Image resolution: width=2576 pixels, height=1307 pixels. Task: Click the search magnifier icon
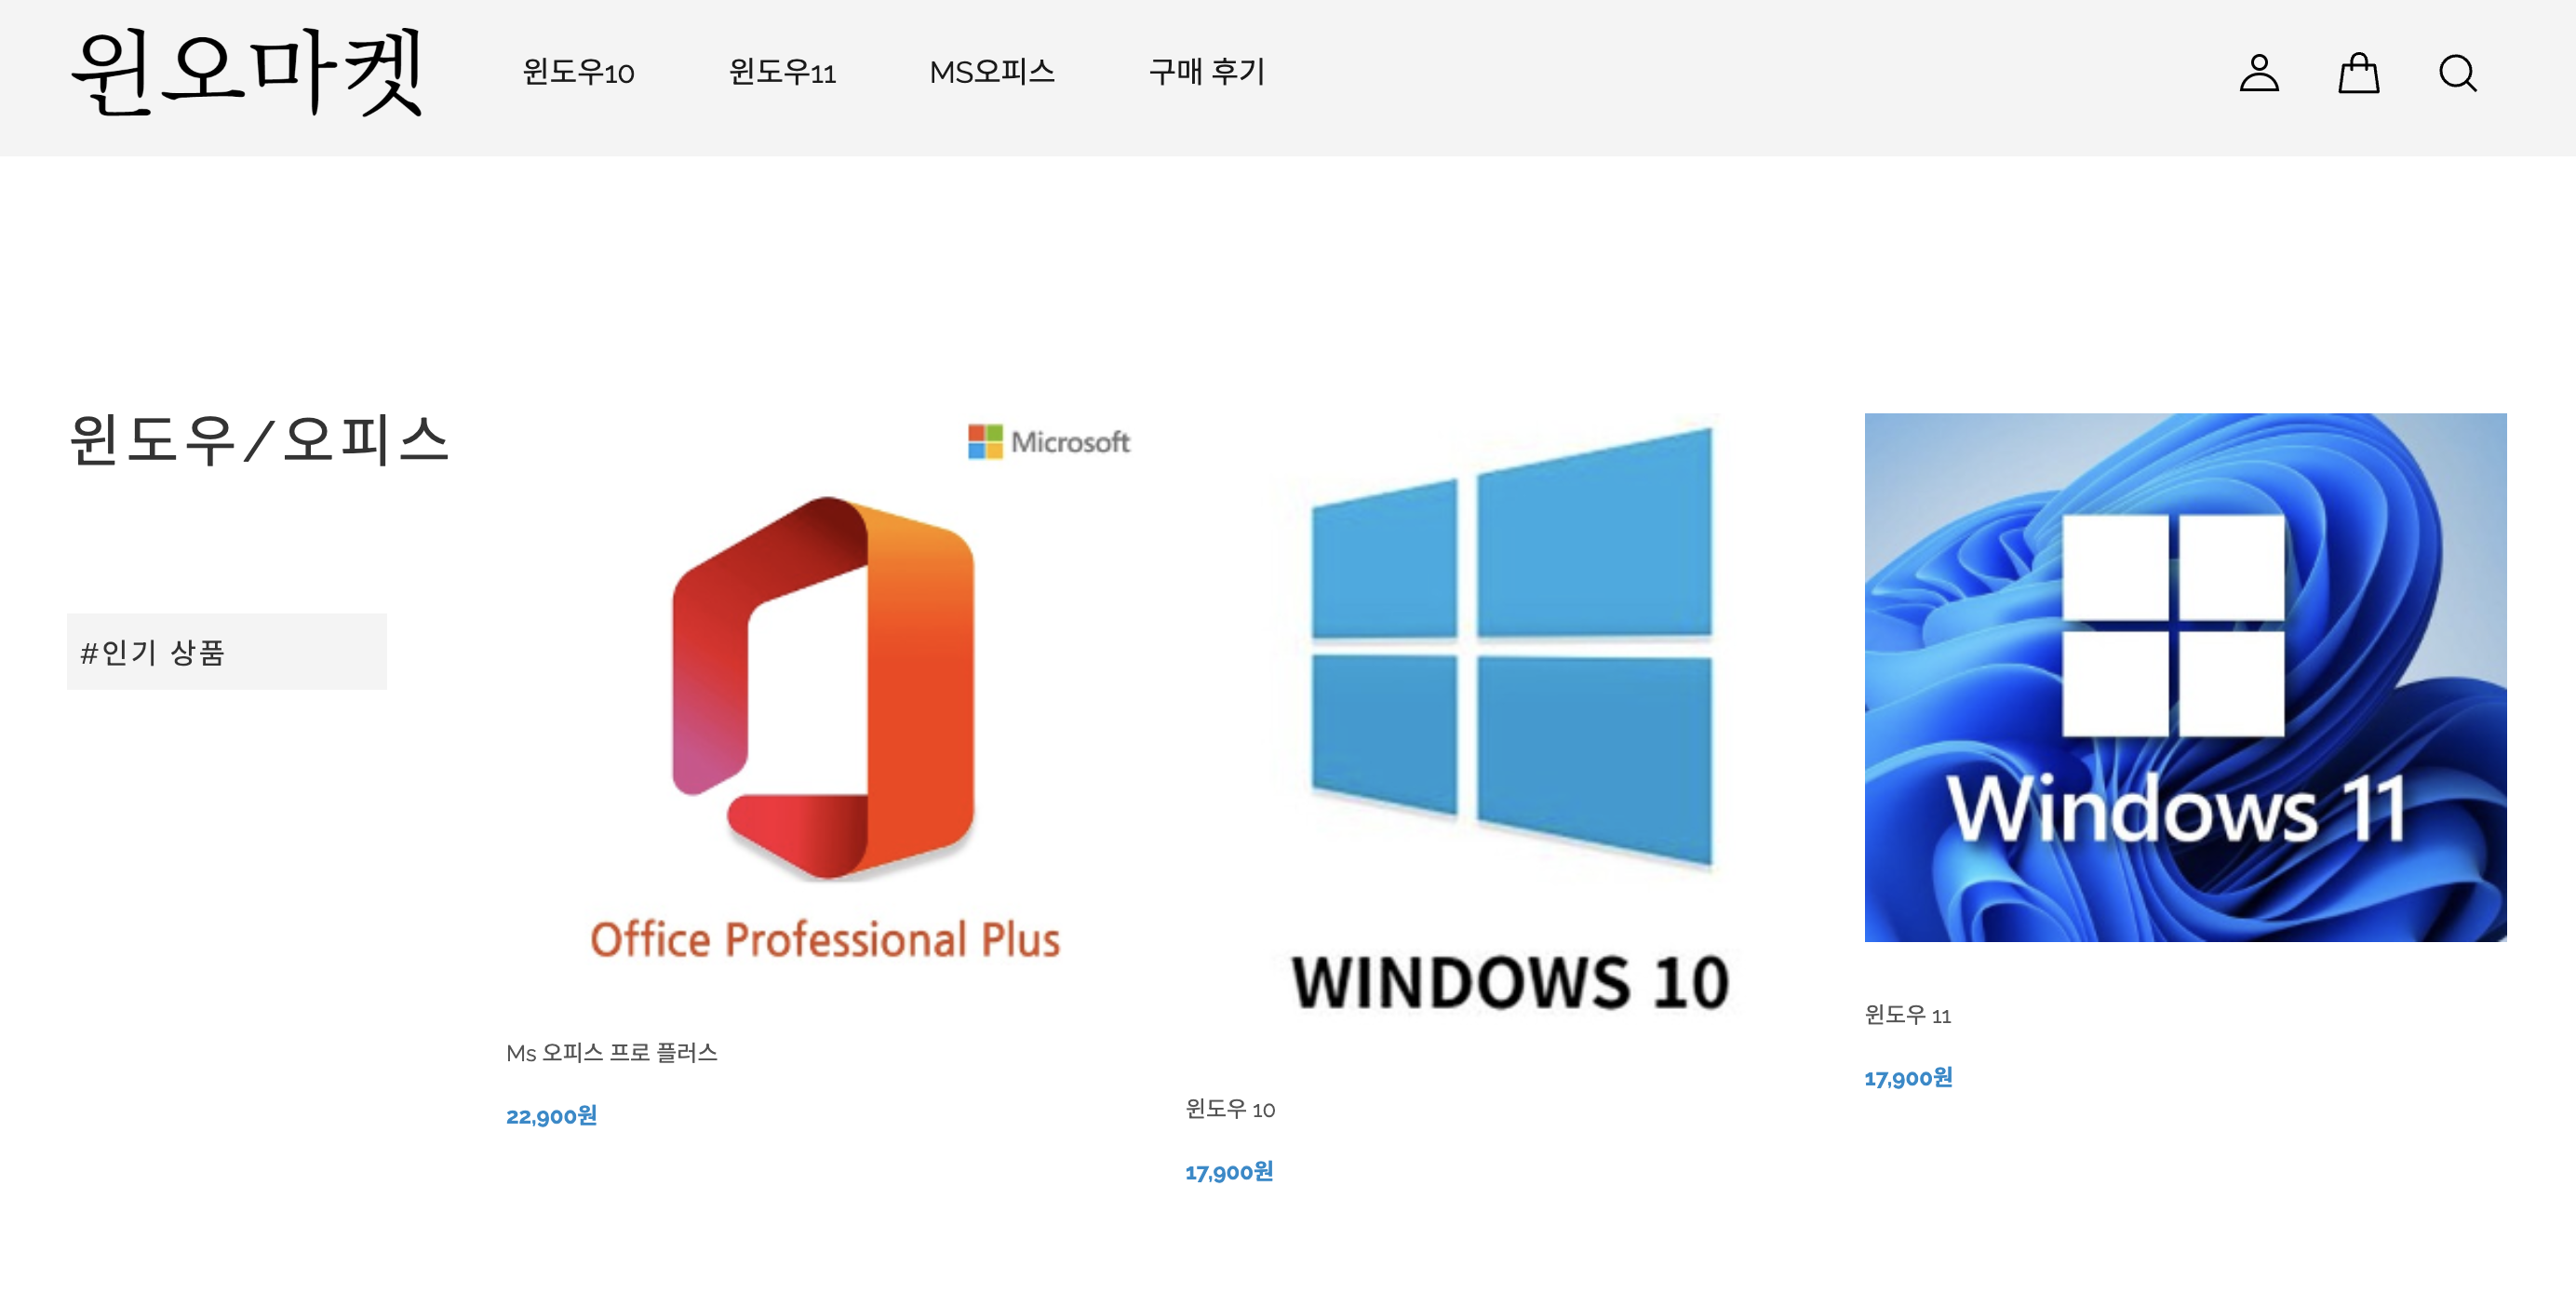click(2456, 73)
